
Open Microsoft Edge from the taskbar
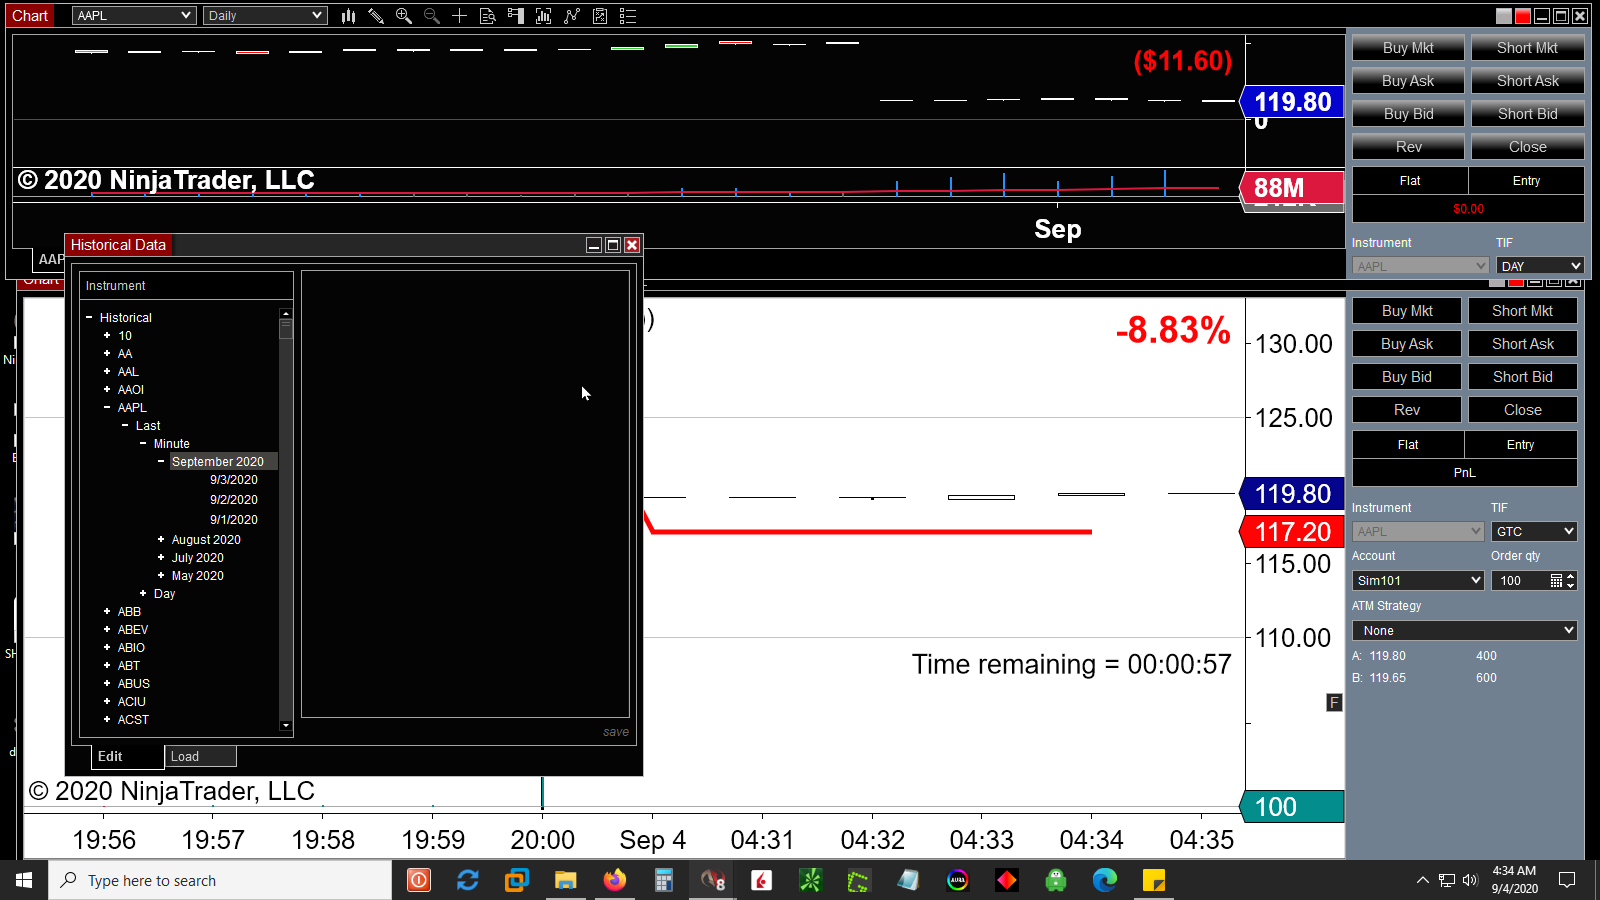pyautogui.click(x=1105, y=880)
